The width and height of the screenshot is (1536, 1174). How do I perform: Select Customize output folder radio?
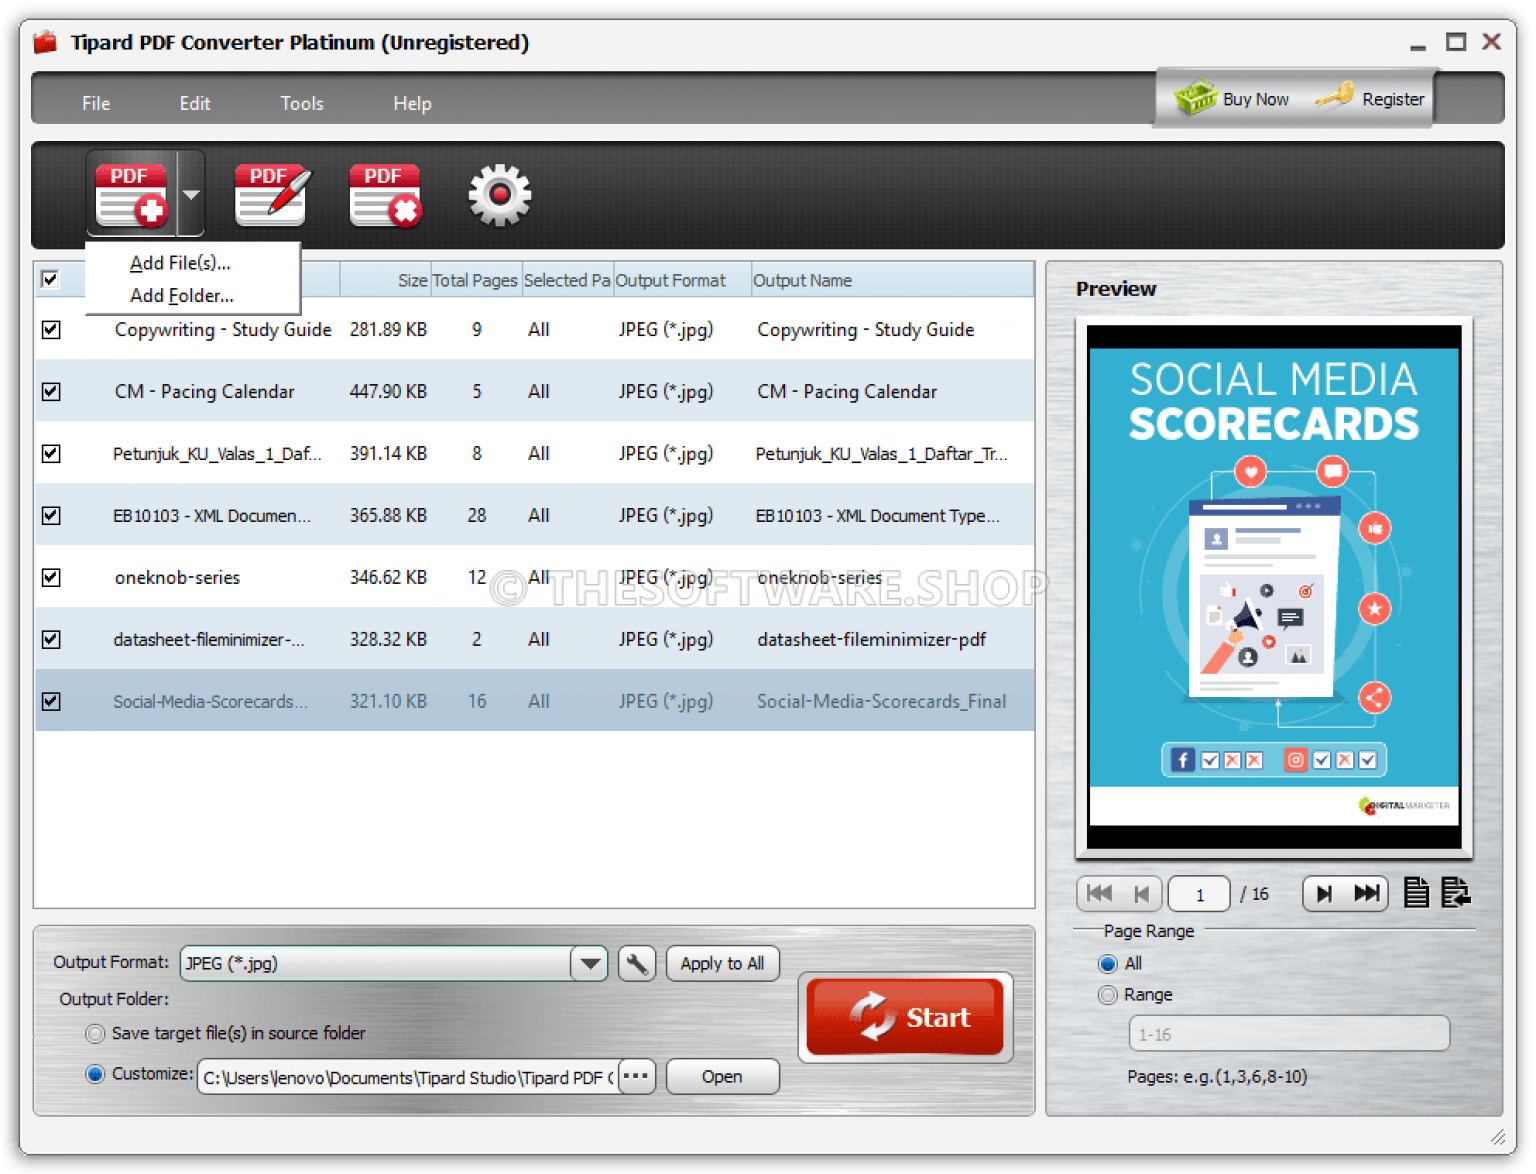95,1074
